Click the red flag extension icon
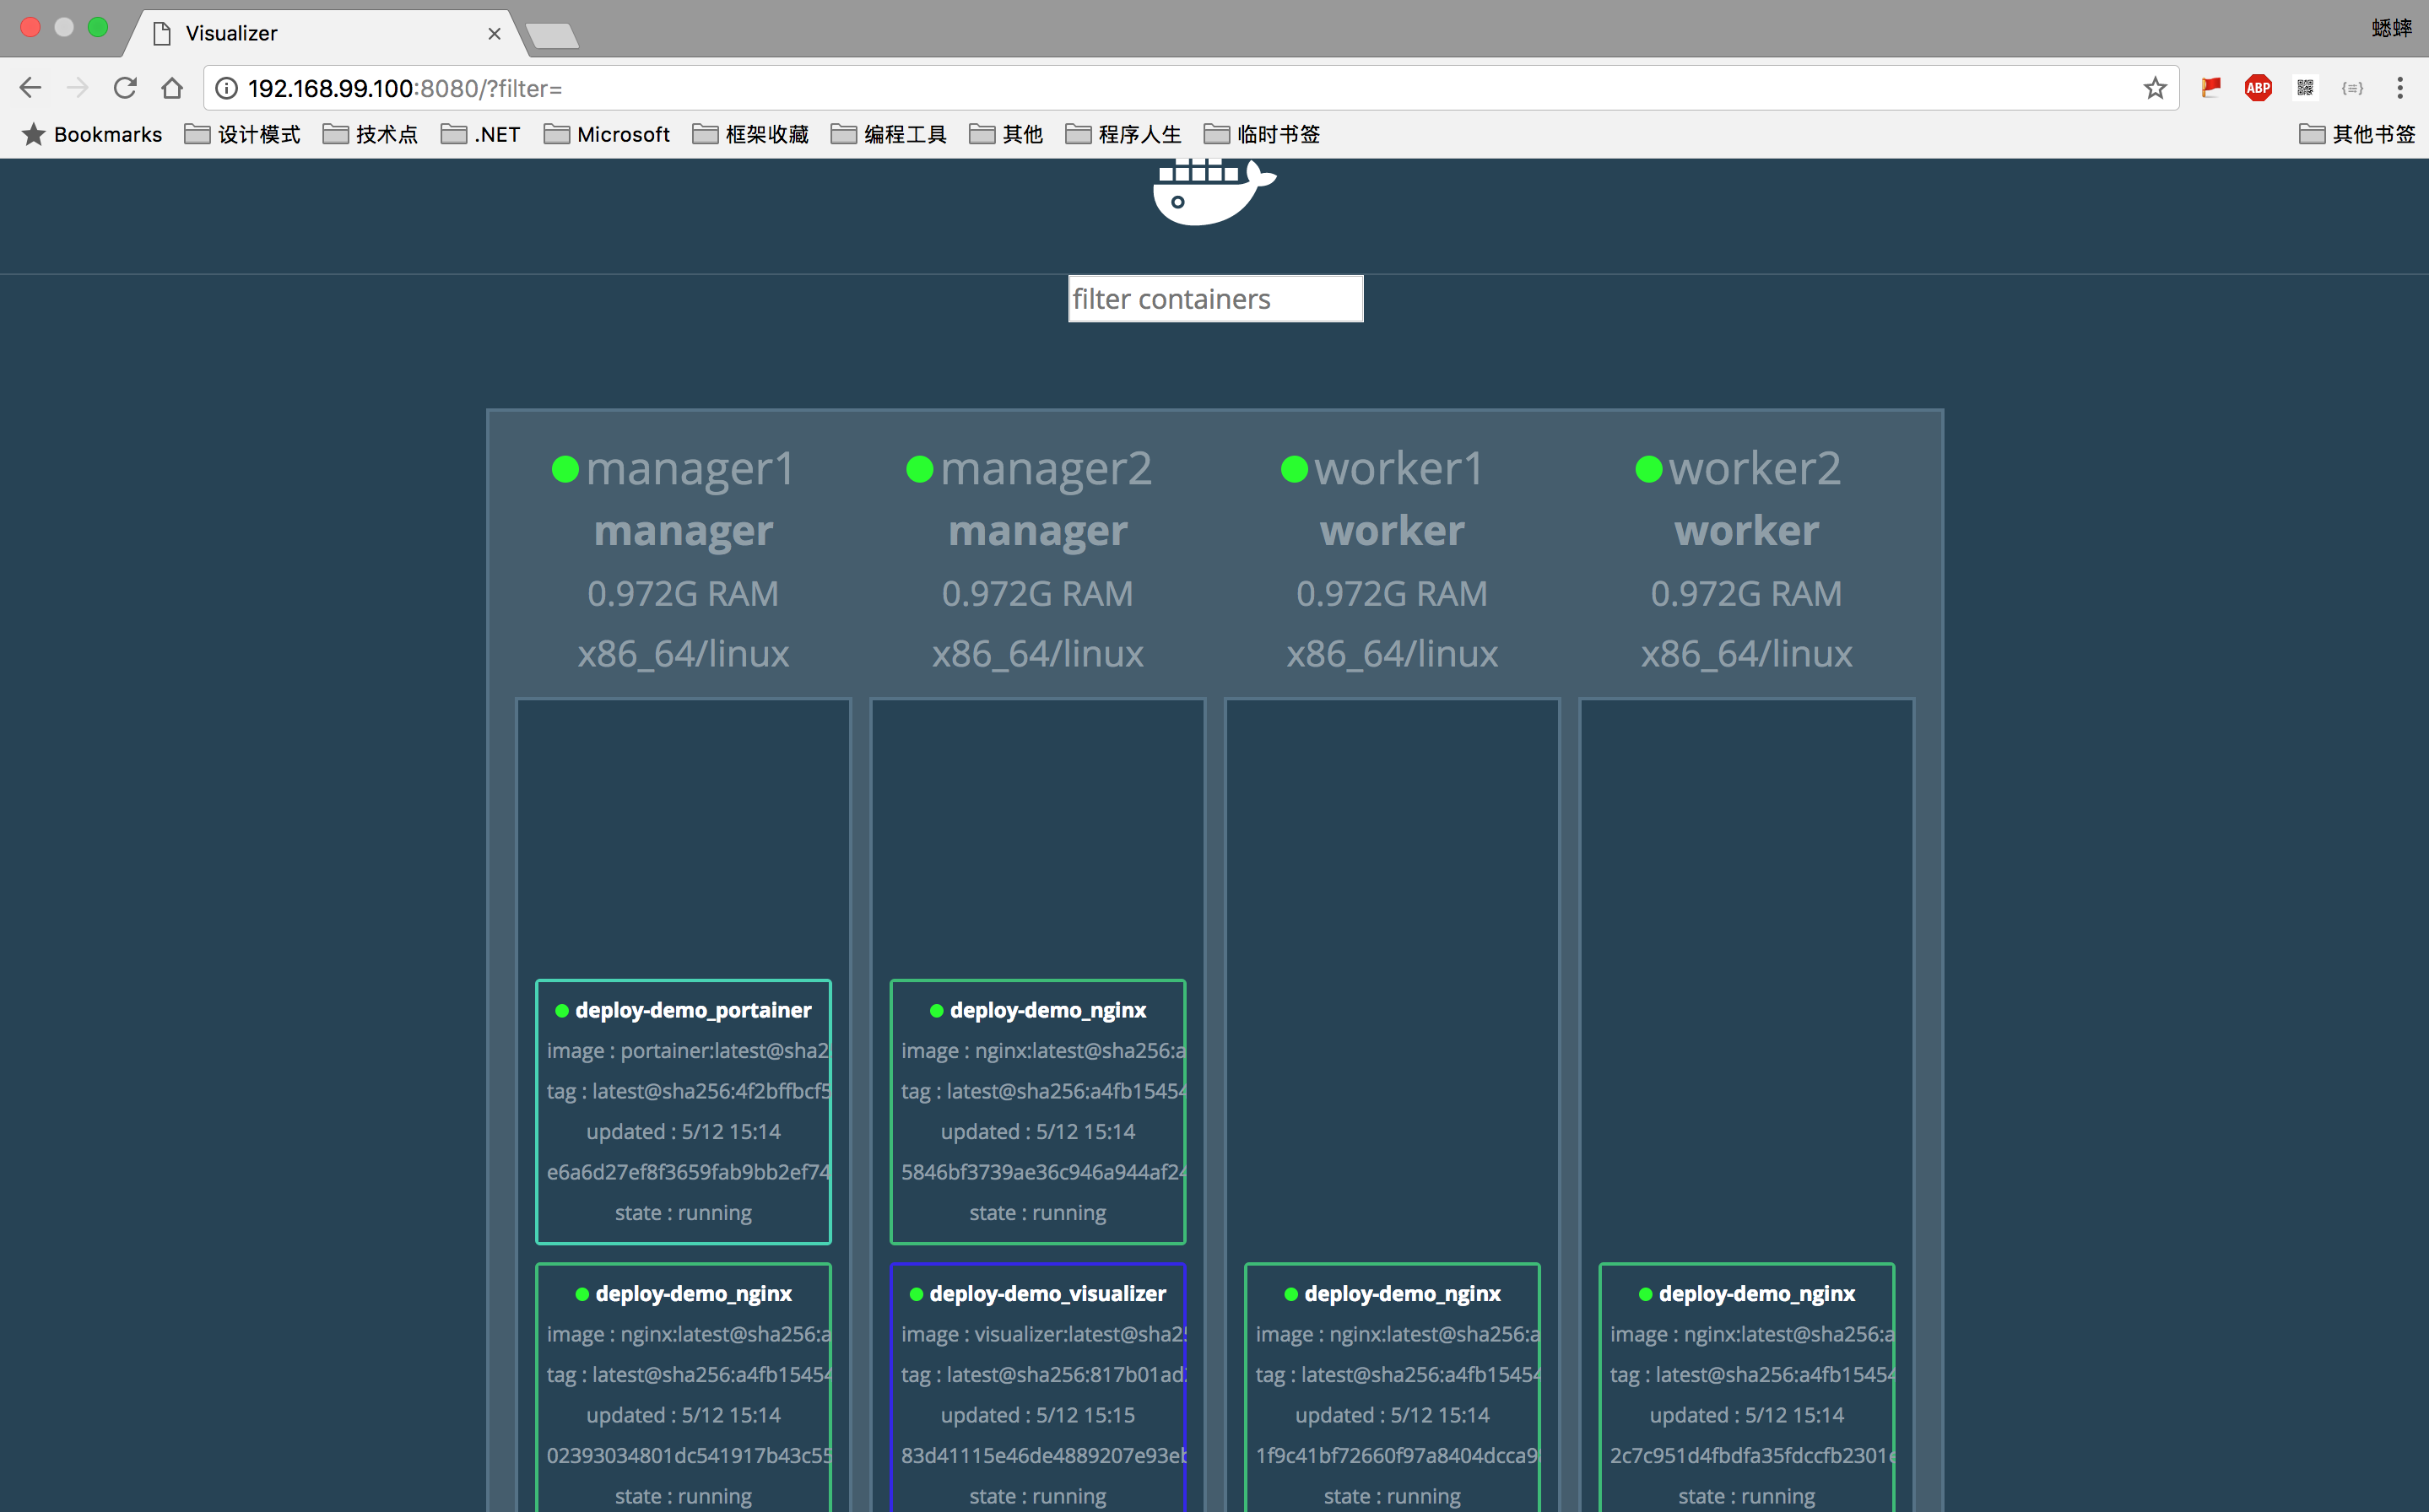Screen dimensions: 2429x1512 [x=2210, y=88]
